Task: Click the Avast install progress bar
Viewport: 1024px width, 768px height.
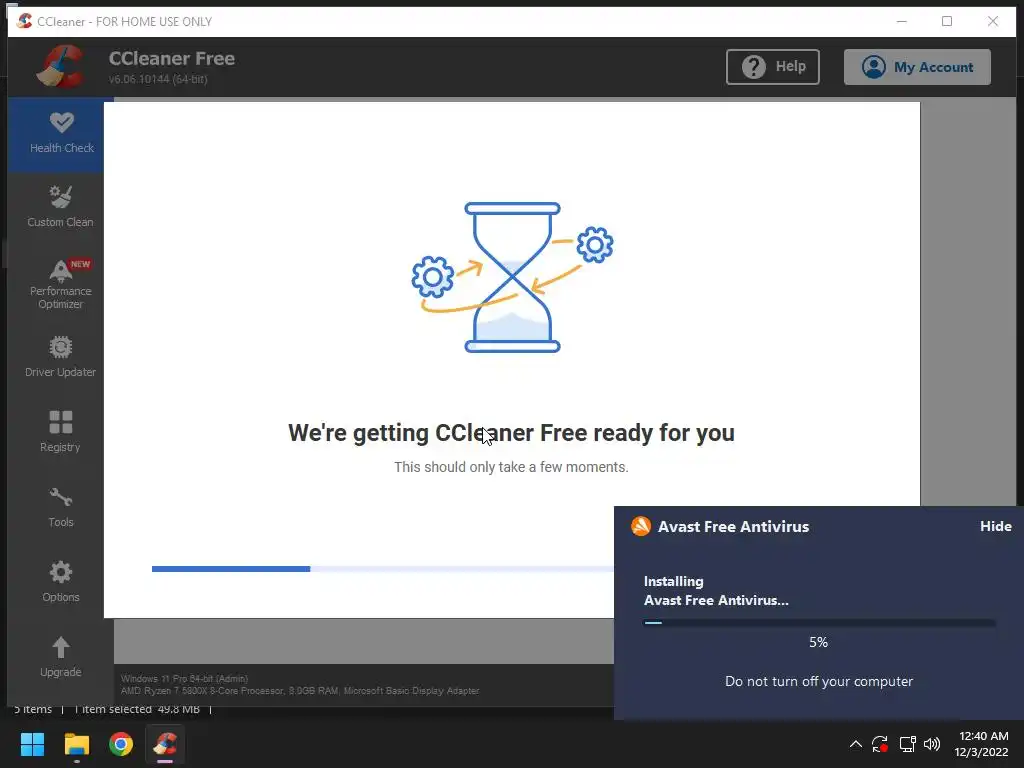Action: (820, 623)
